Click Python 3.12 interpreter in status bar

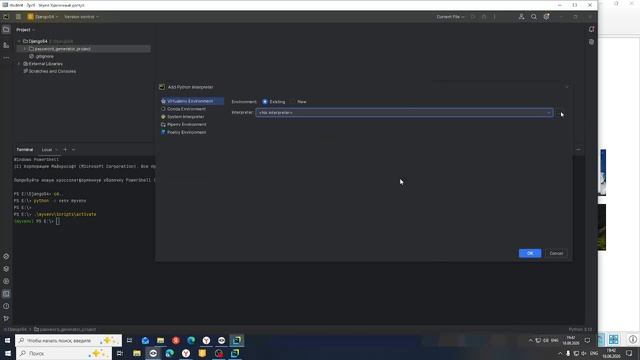pos(580,329)
